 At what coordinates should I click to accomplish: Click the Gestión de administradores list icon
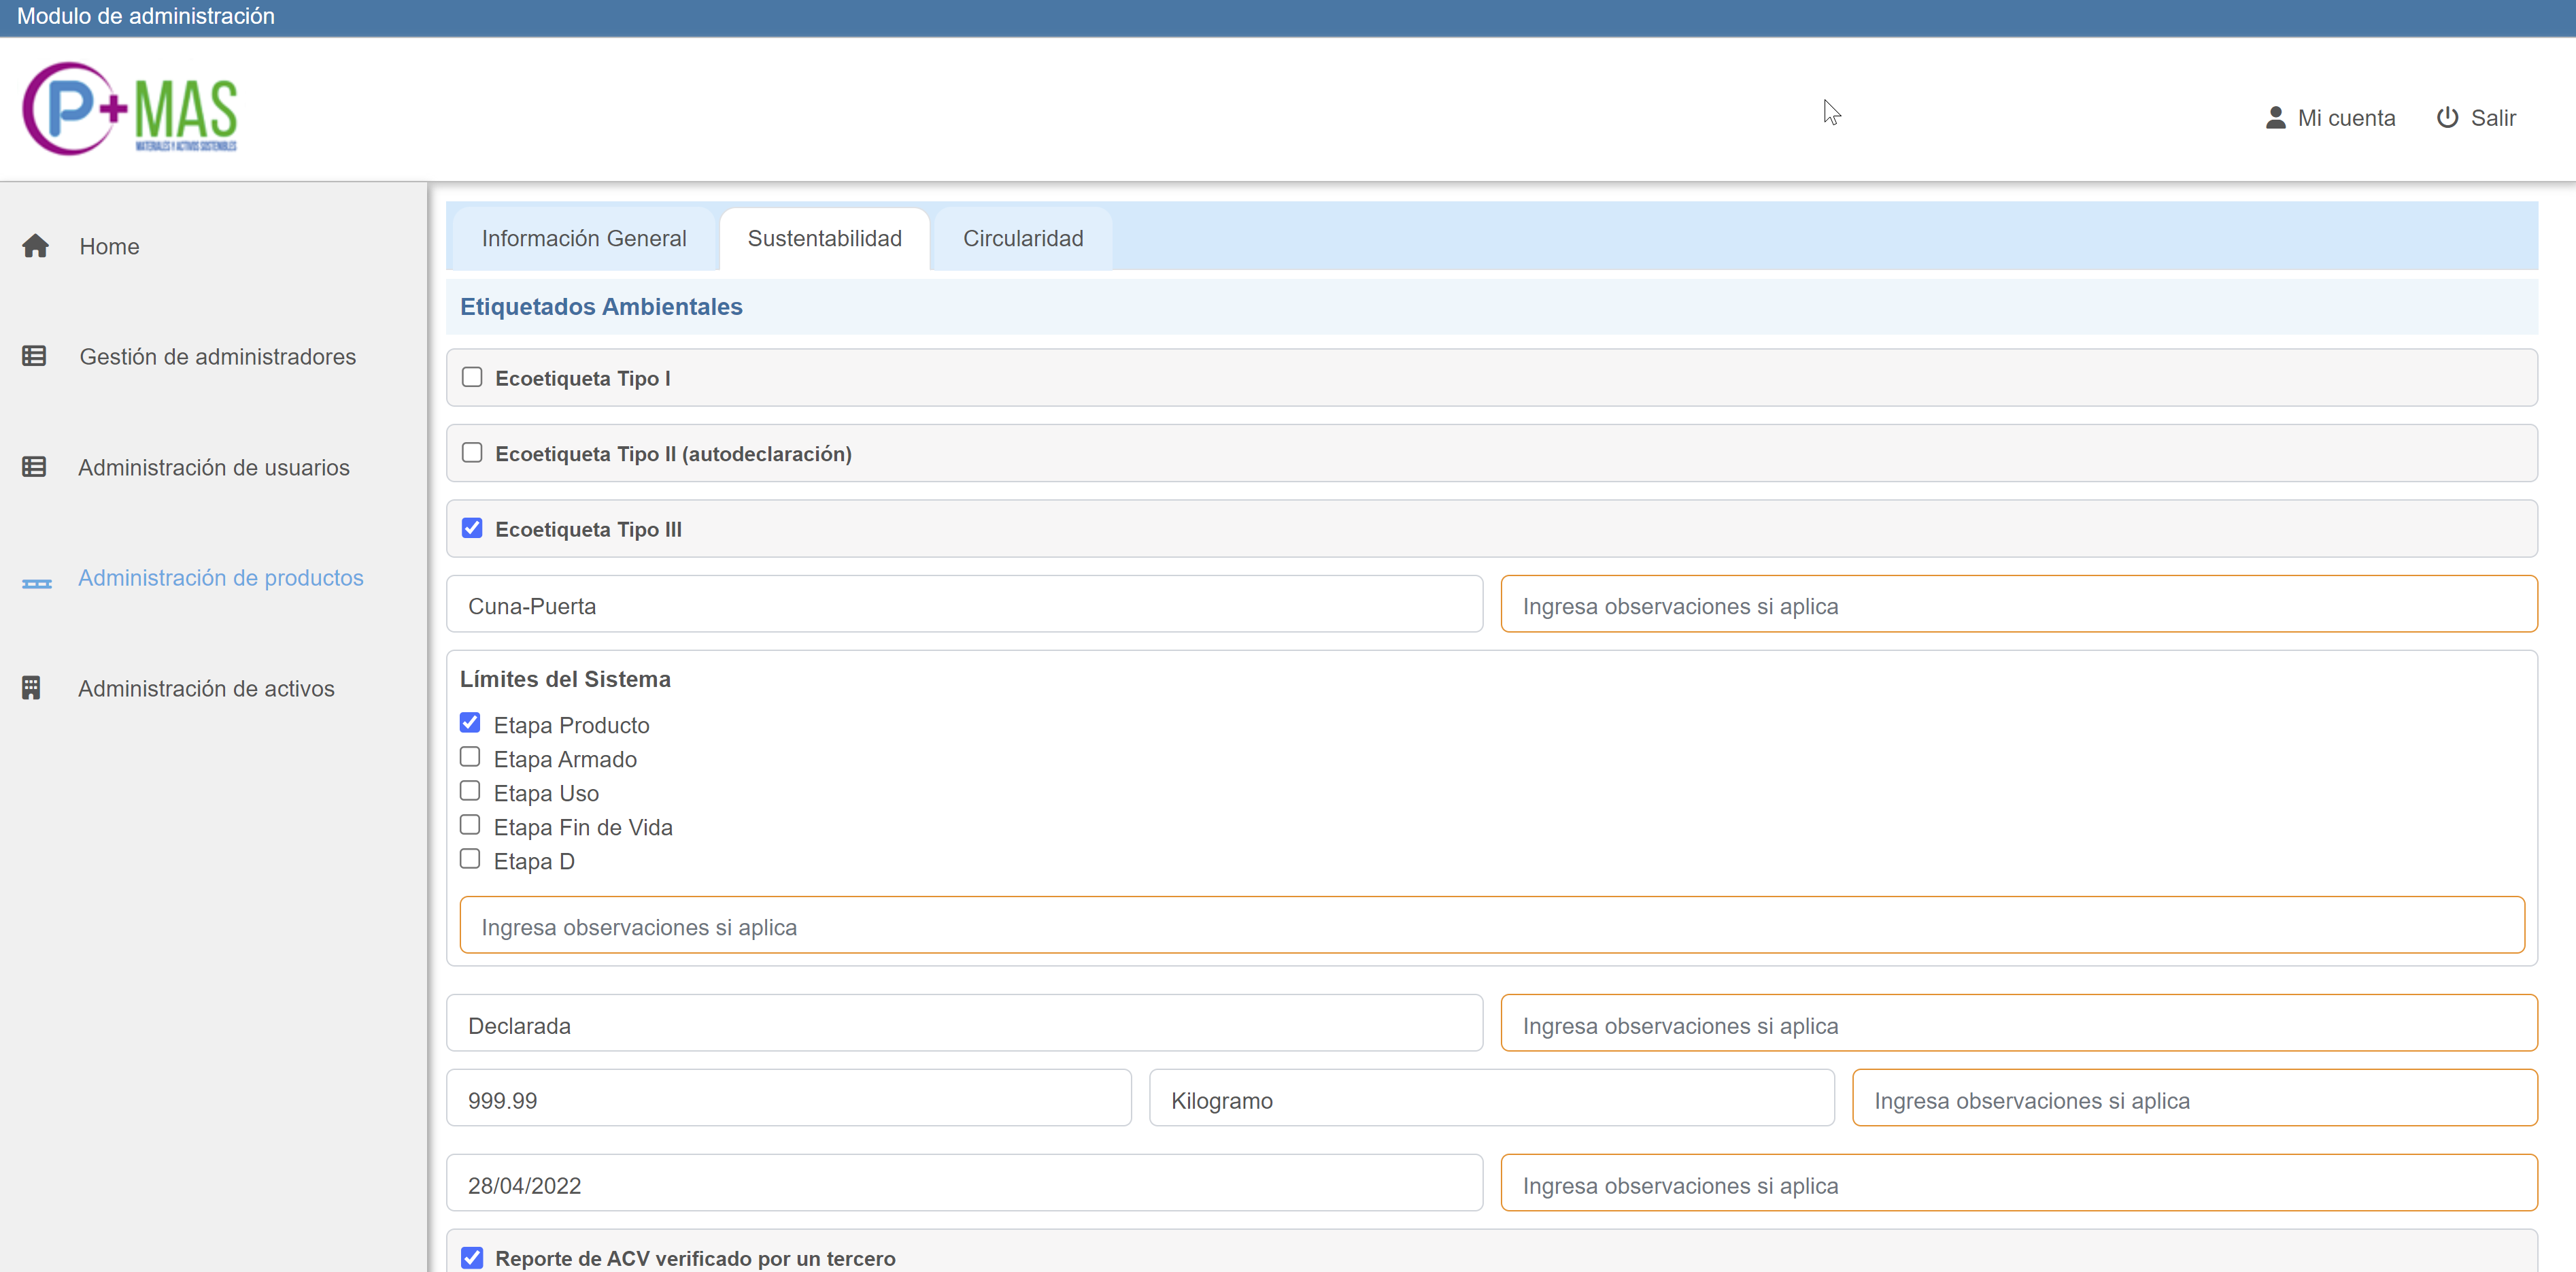(x=34, y=356)
